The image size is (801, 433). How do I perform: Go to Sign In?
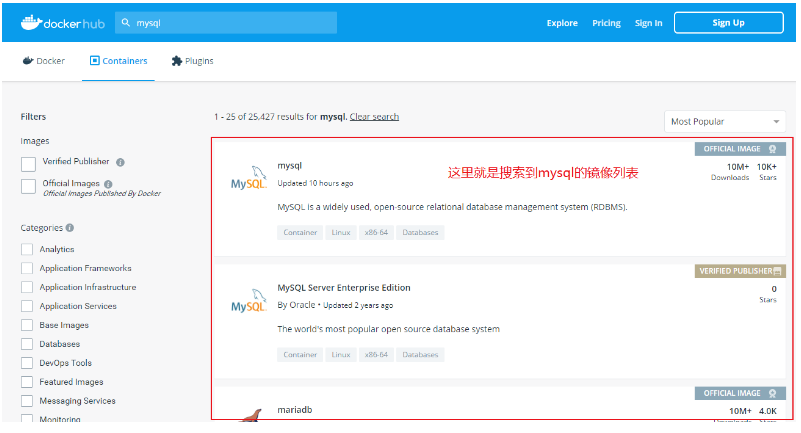(x=648, y=23)
